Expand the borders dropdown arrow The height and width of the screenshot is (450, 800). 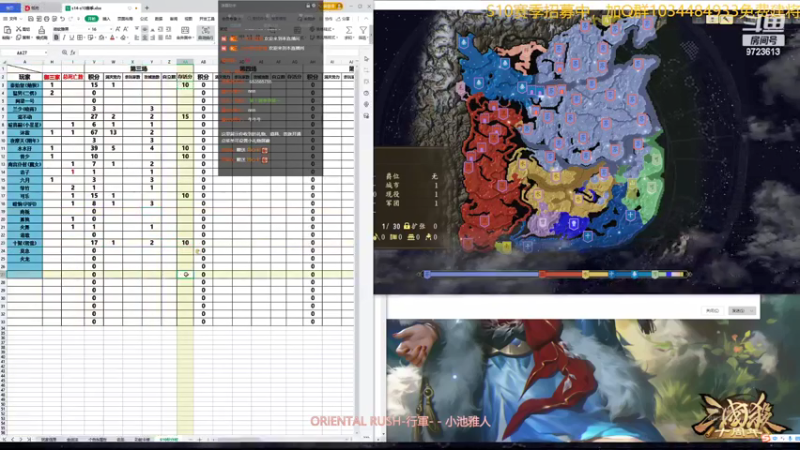[x=84, y=38]
